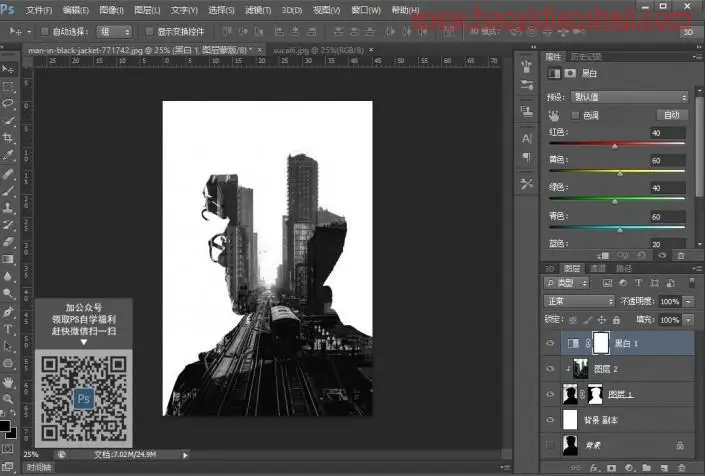Select the Brush tool
705x476 pixels.
[8, 191]
